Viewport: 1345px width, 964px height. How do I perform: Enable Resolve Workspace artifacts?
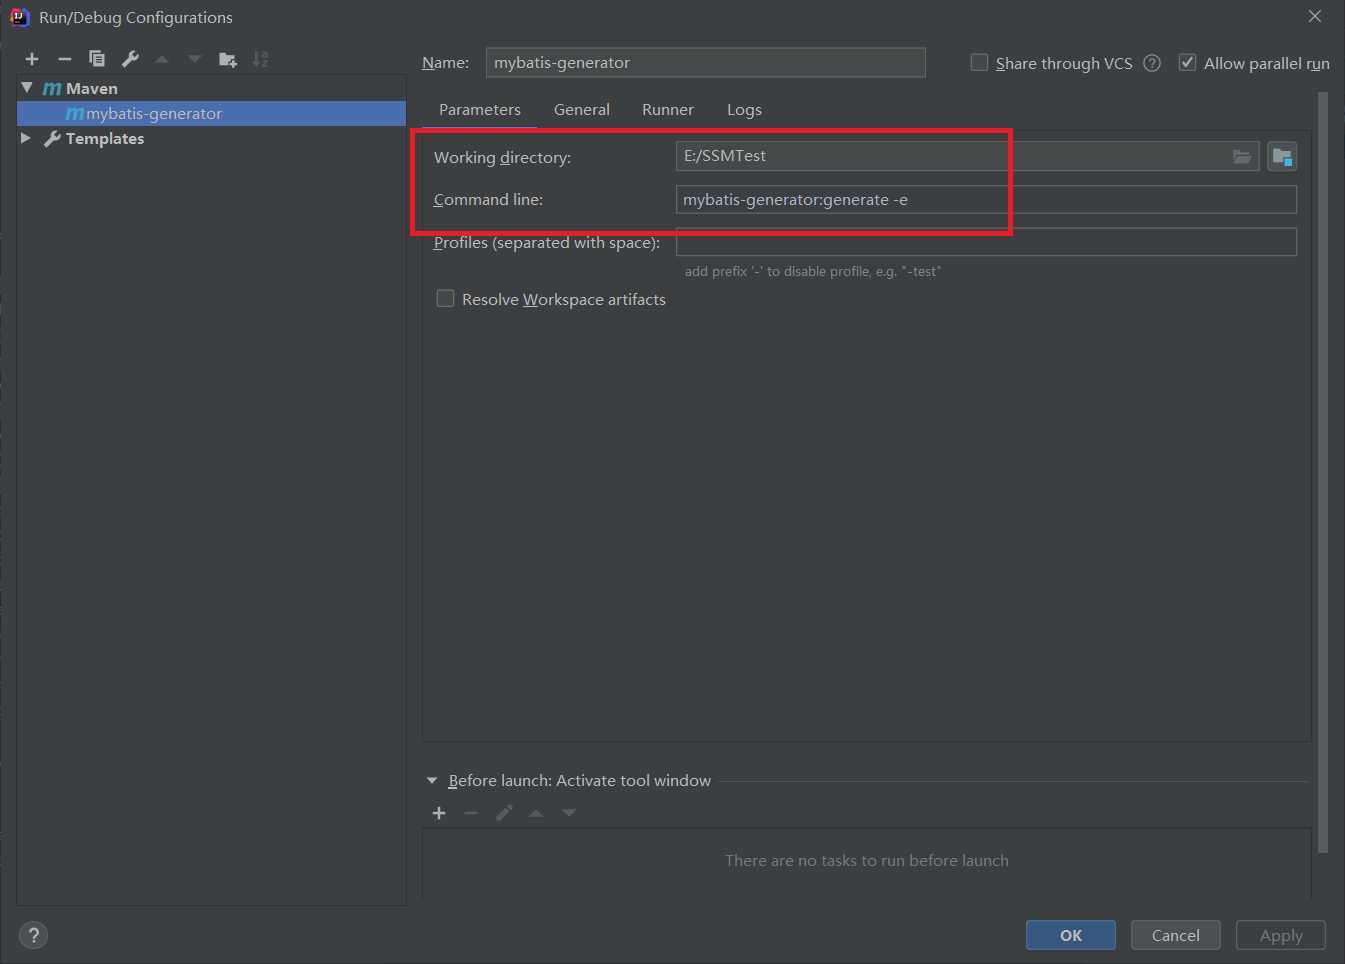[445, 298]
